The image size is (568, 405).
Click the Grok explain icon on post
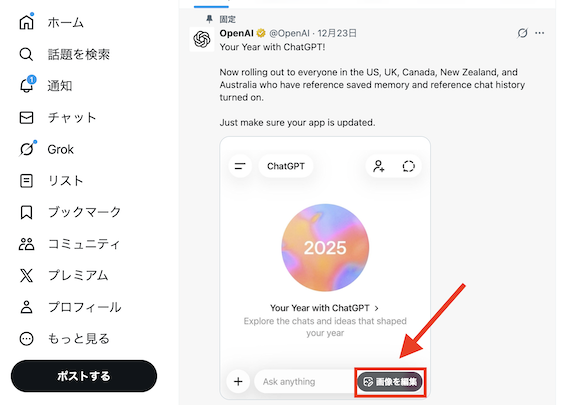[522, 33]
